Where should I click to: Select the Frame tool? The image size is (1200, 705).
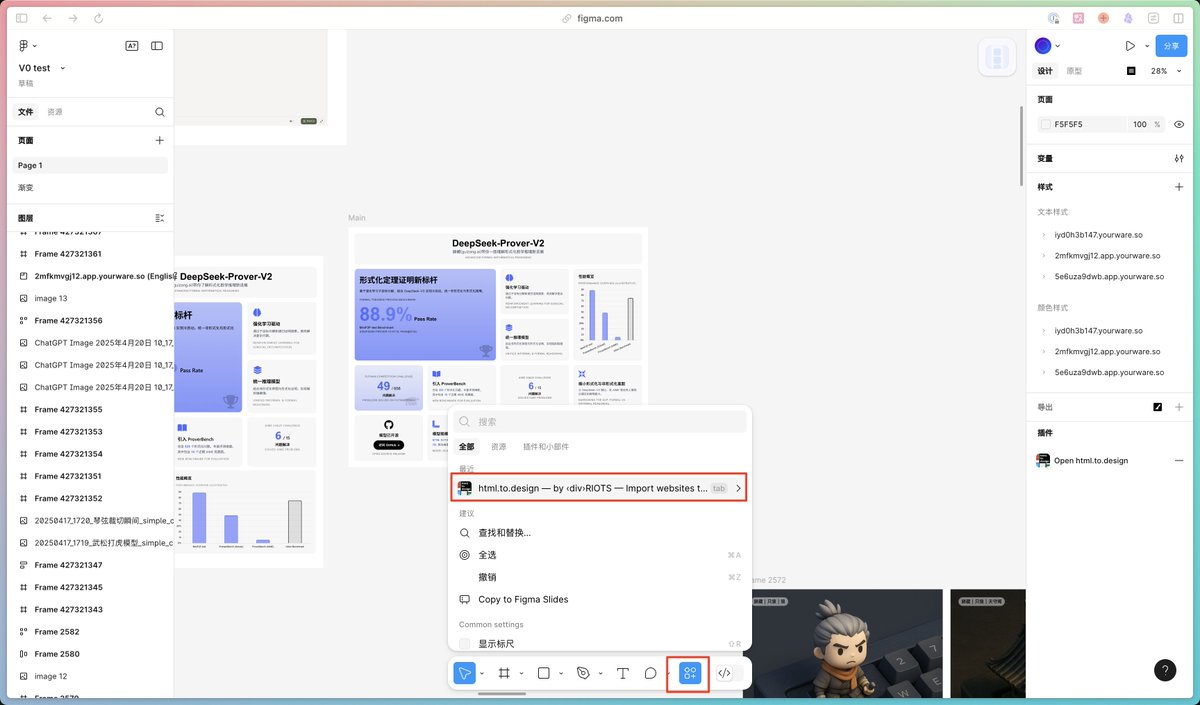(x=504, y=673)
